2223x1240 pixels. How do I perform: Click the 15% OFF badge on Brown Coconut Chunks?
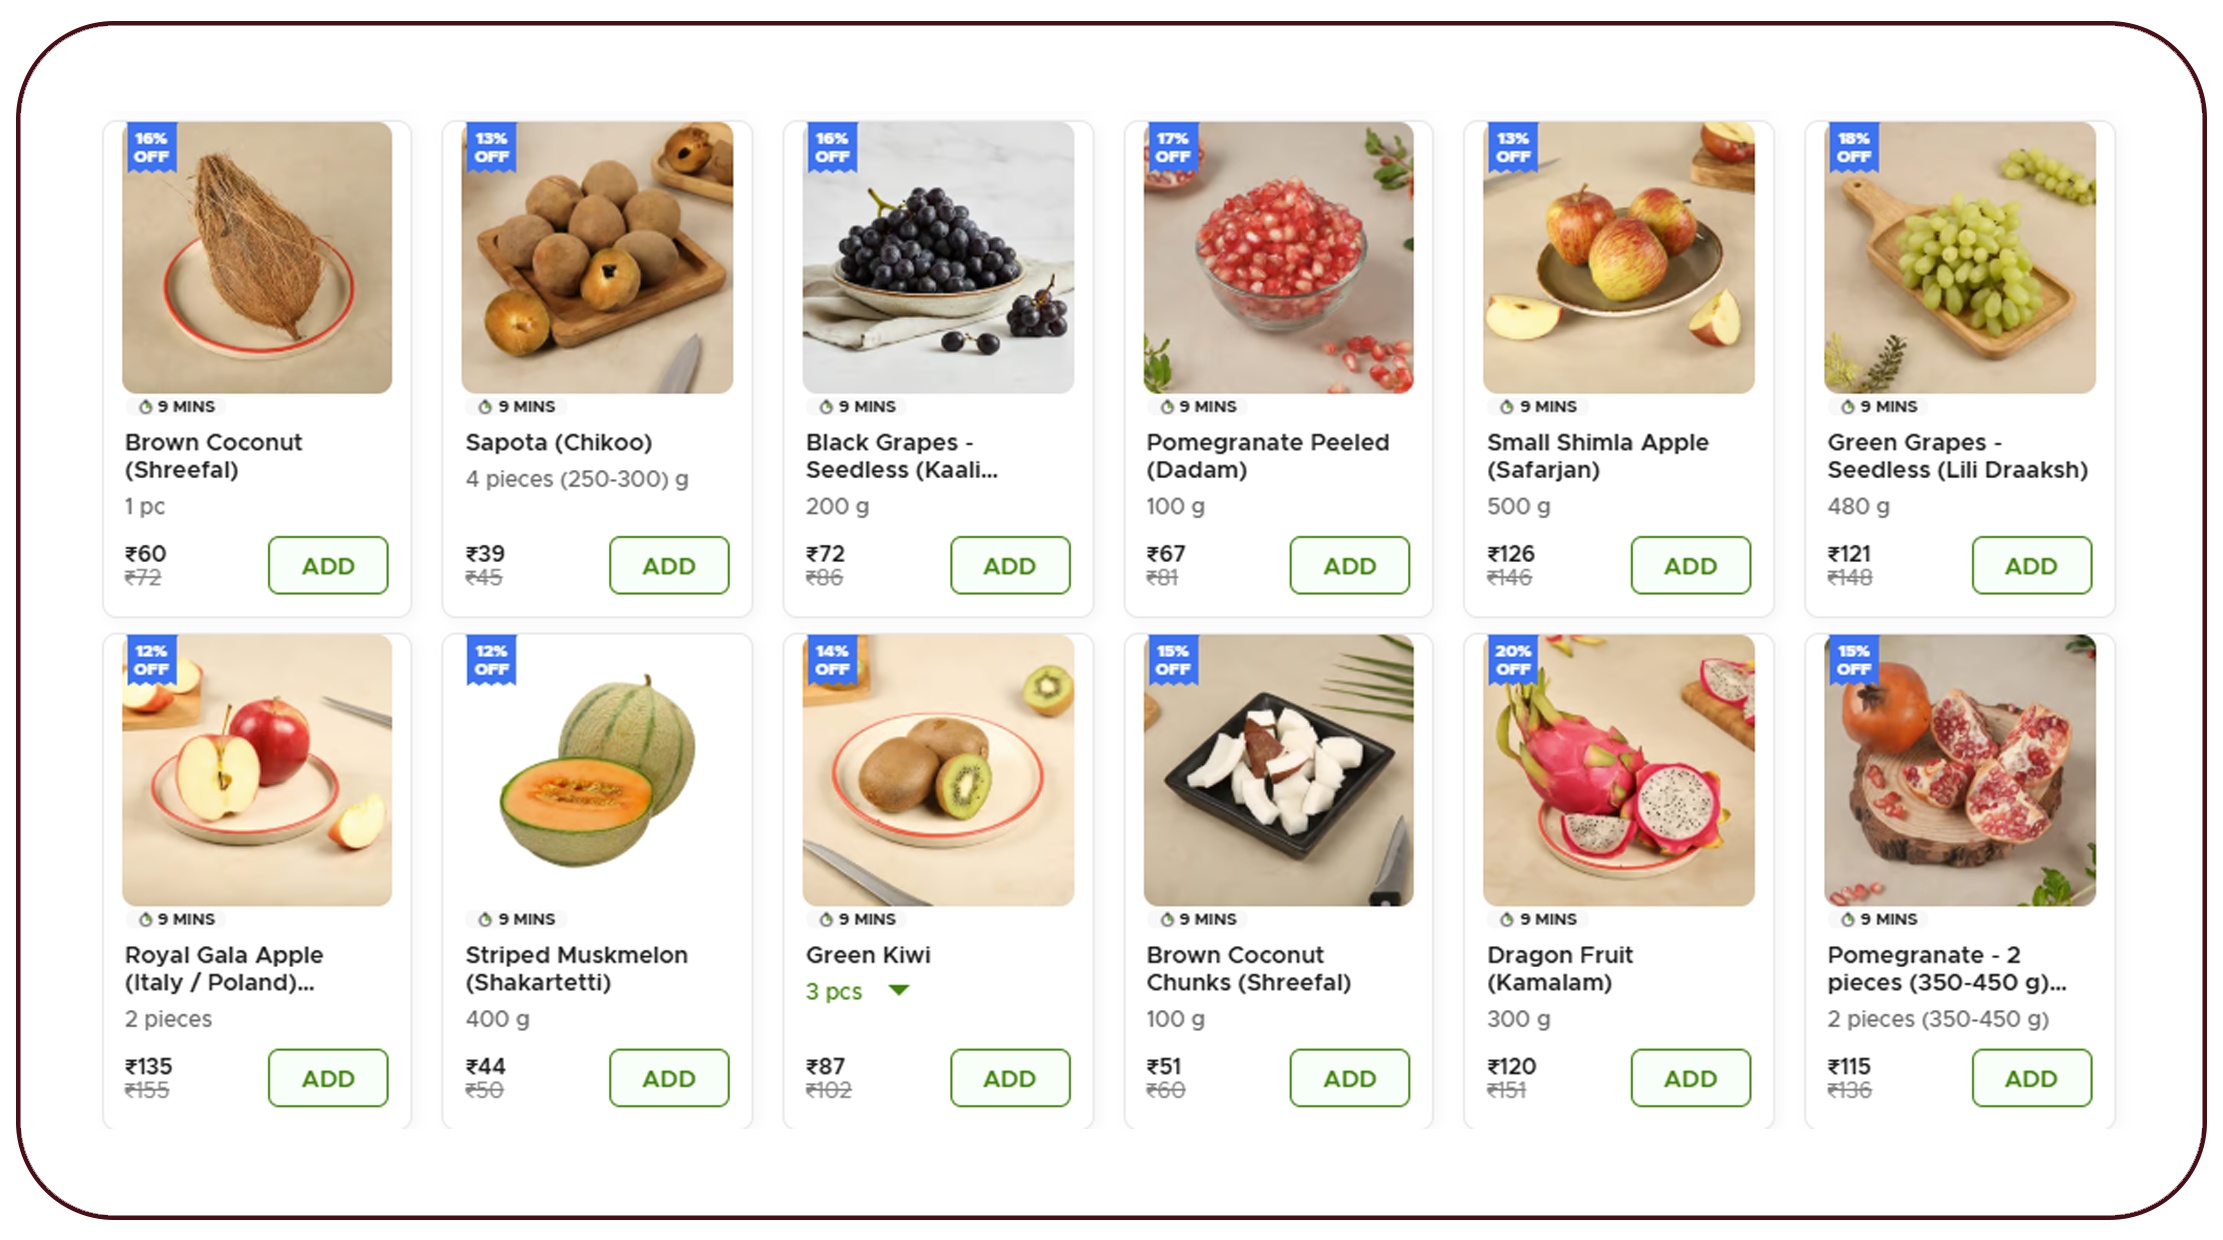click(1172, 661)
